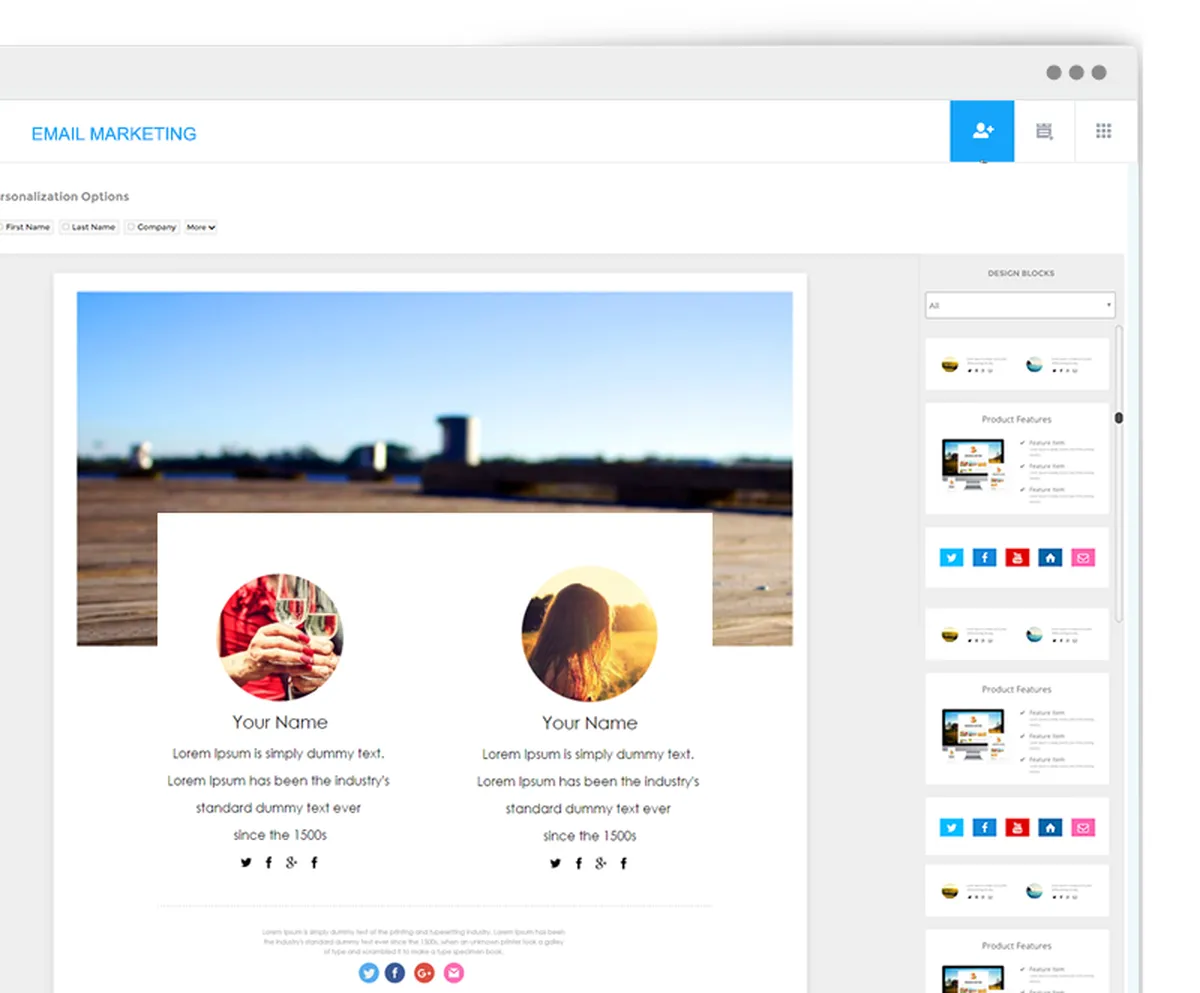Open the apps grid icon in header
The width and height of the screenshot is (1200, 993).
click(1104, 131)
